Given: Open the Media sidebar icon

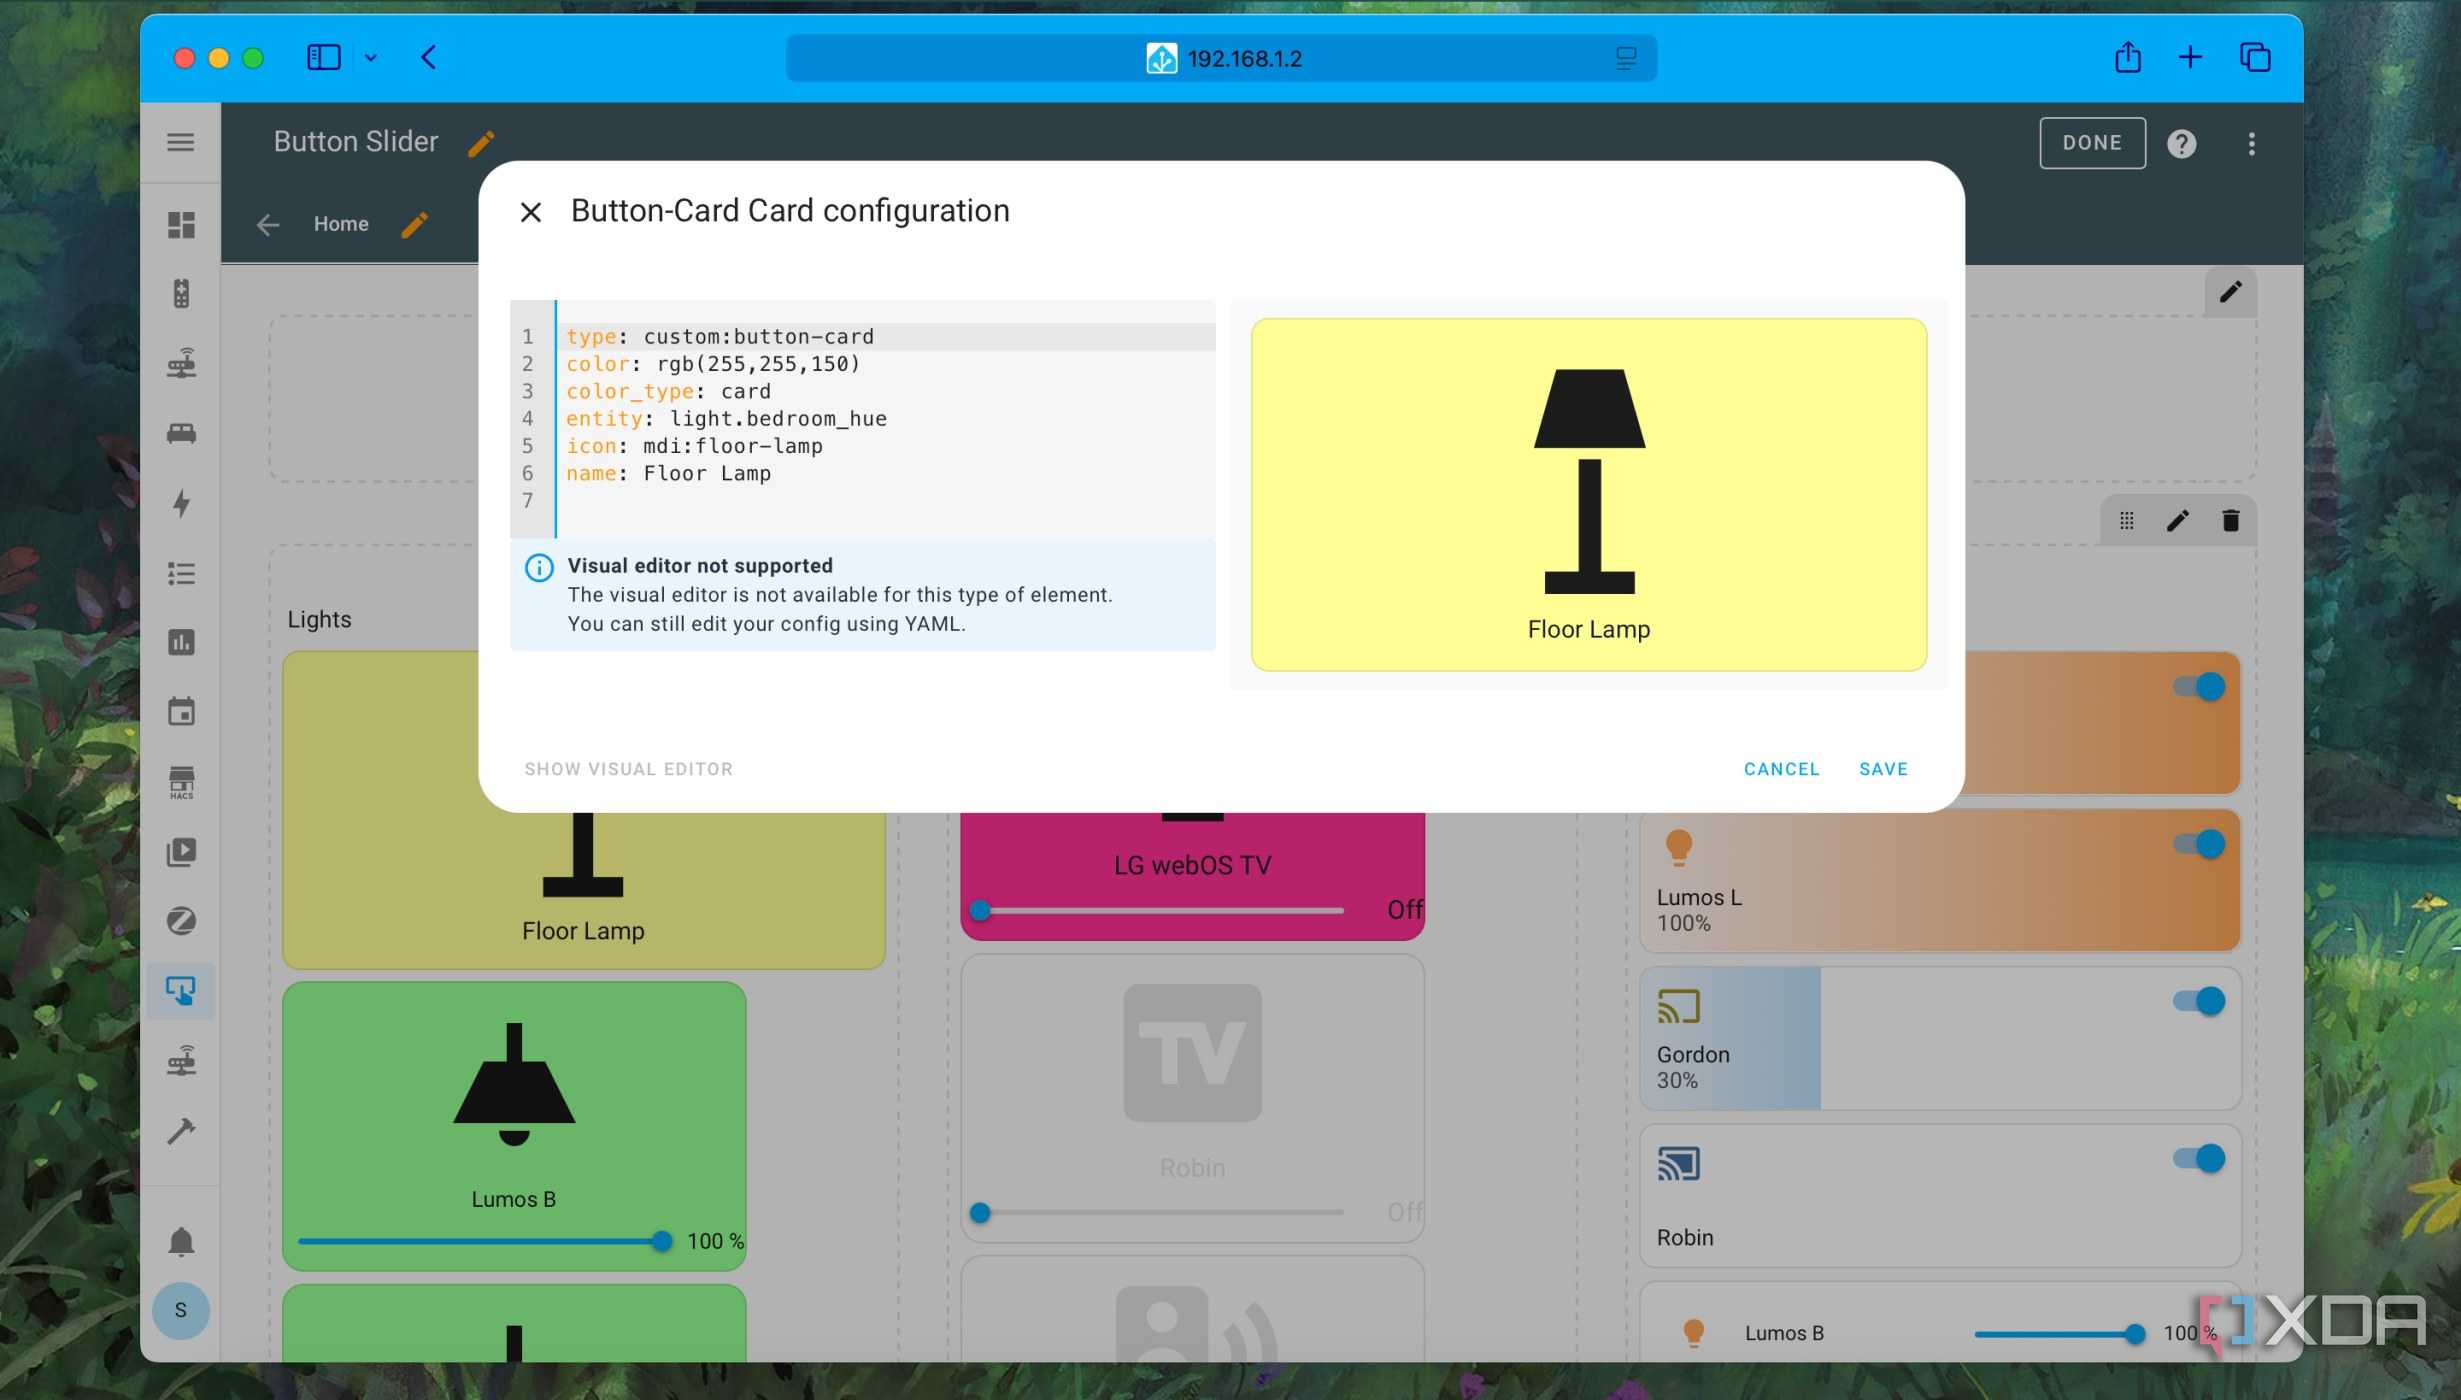Looking at the screenshot, I should (181, 852).
